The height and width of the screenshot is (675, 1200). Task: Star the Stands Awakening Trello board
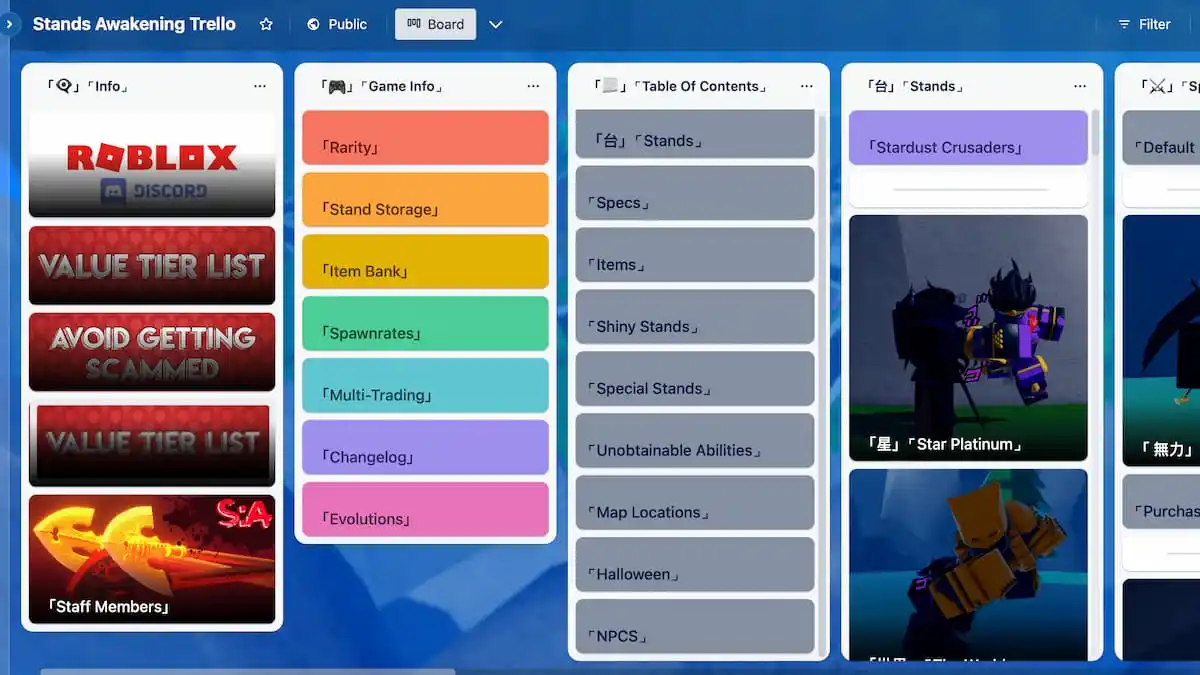point(266,23)
